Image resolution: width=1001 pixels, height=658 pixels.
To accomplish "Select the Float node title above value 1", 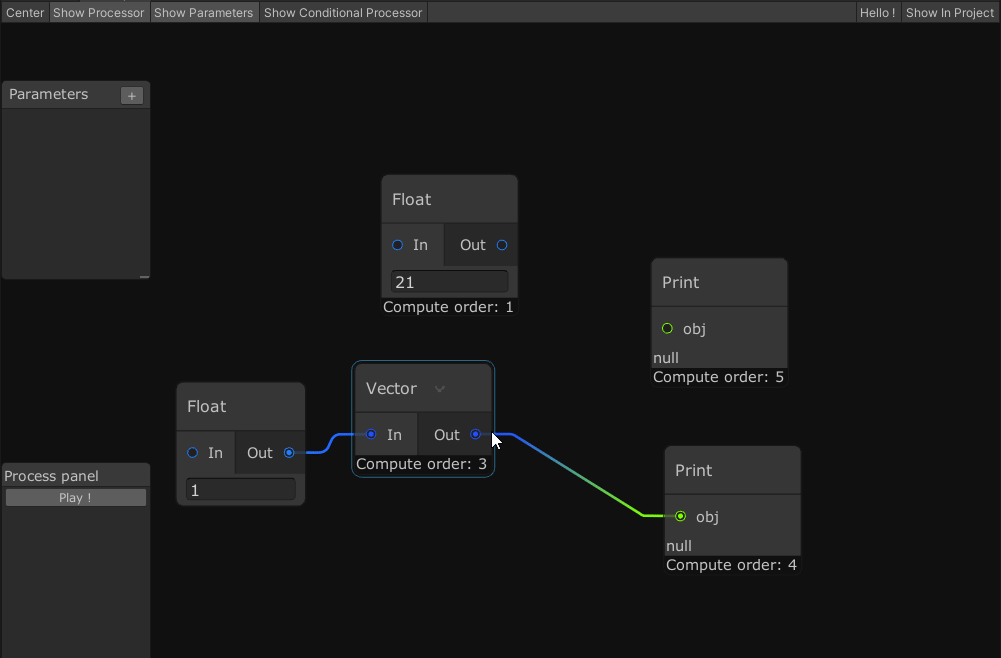I will 207,407.
